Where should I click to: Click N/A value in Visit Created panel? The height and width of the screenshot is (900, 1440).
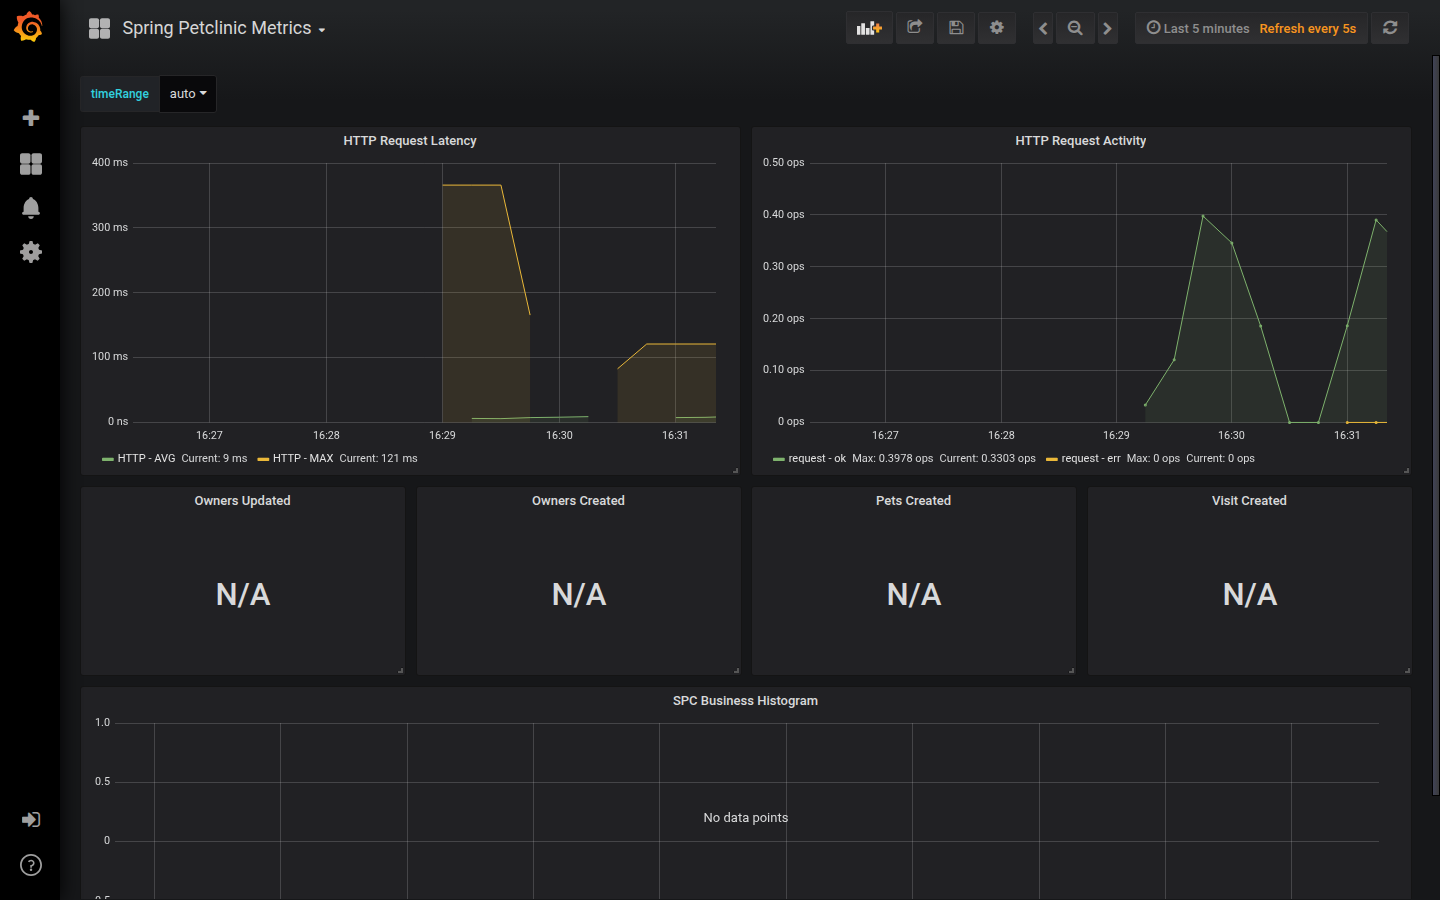1250,595
